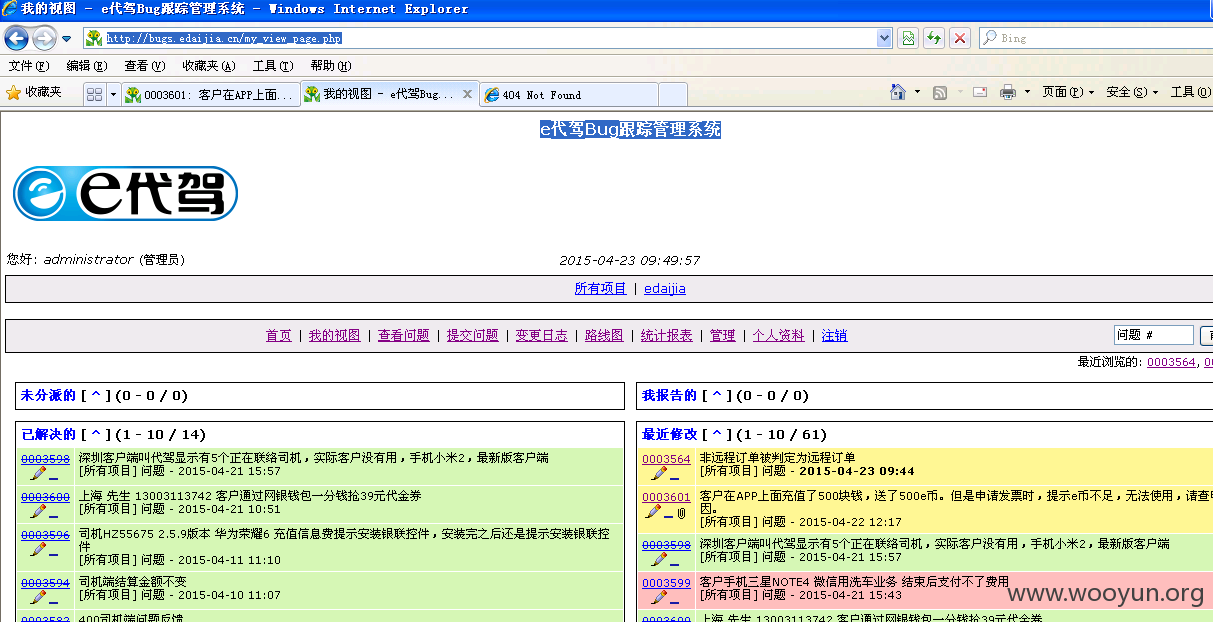Expand the Home button dropdown arrow

tap(917, 92)
